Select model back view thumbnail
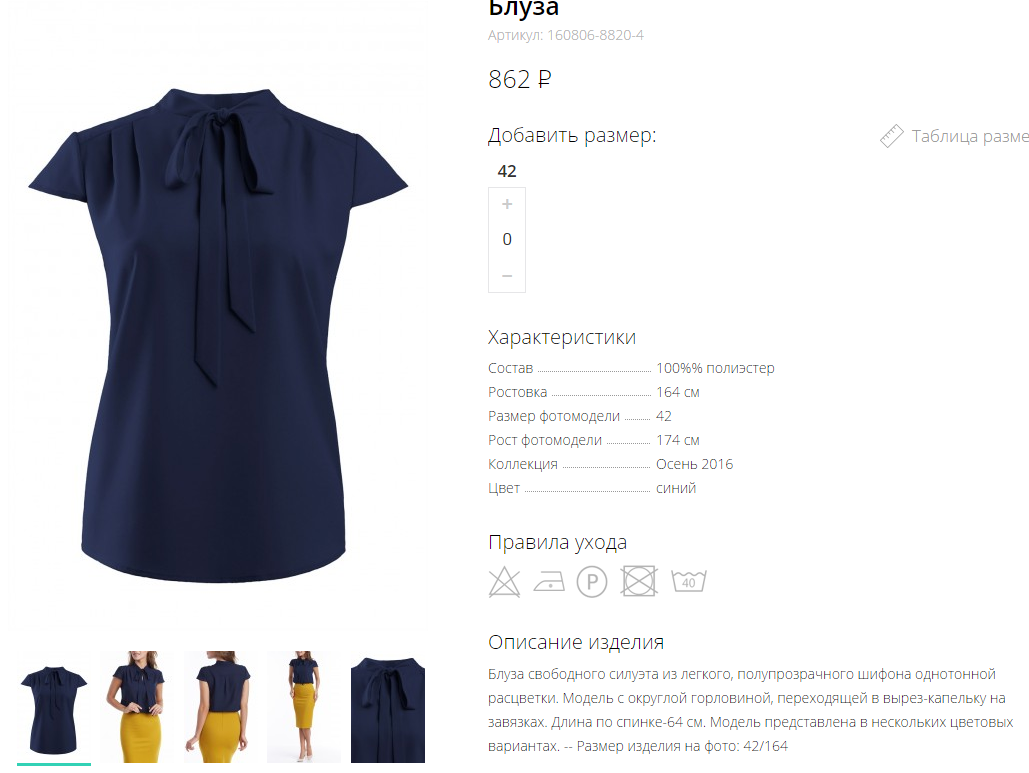 220,707
